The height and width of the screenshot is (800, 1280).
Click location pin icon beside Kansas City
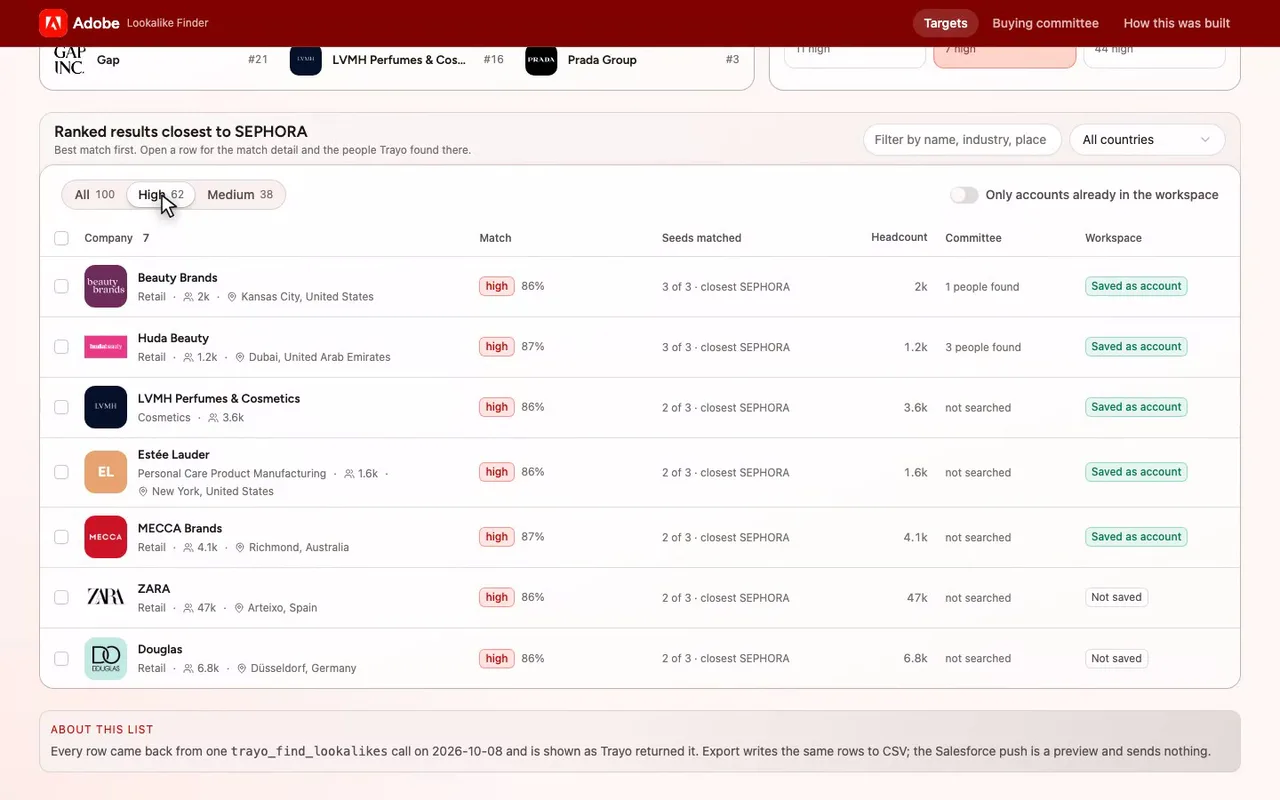pos(232,297)
